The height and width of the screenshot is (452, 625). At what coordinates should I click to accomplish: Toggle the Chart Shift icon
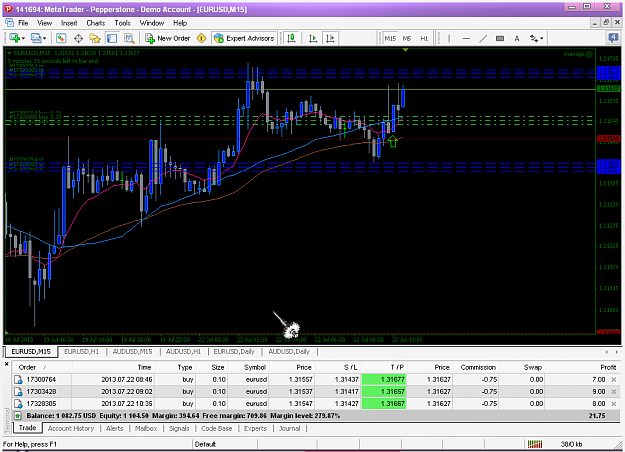tap(330, 38)
